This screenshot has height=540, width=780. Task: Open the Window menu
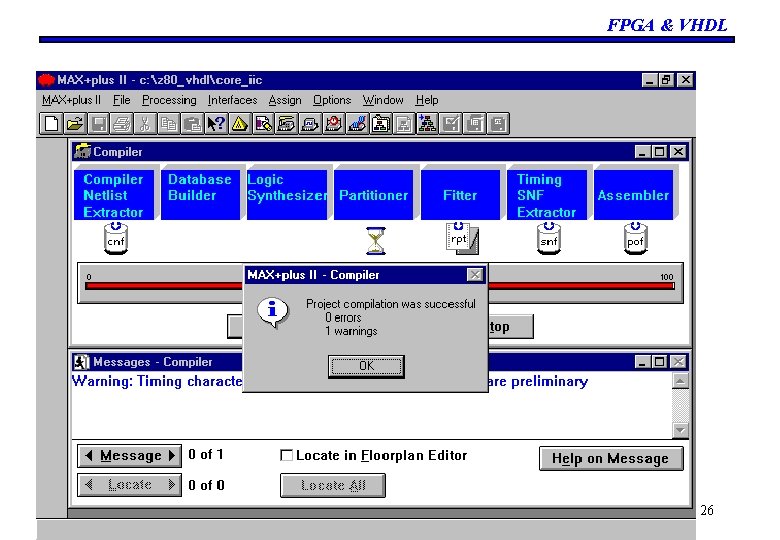(383, 100)
